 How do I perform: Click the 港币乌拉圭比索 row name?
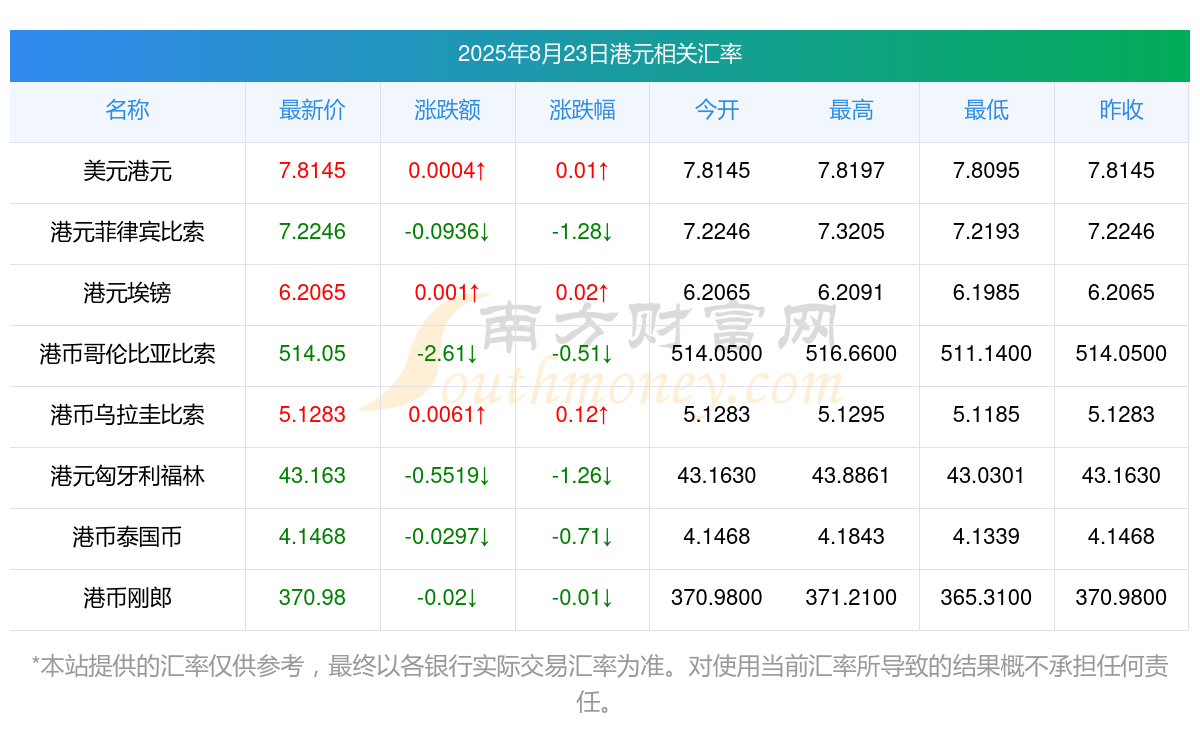coord(127,415)
